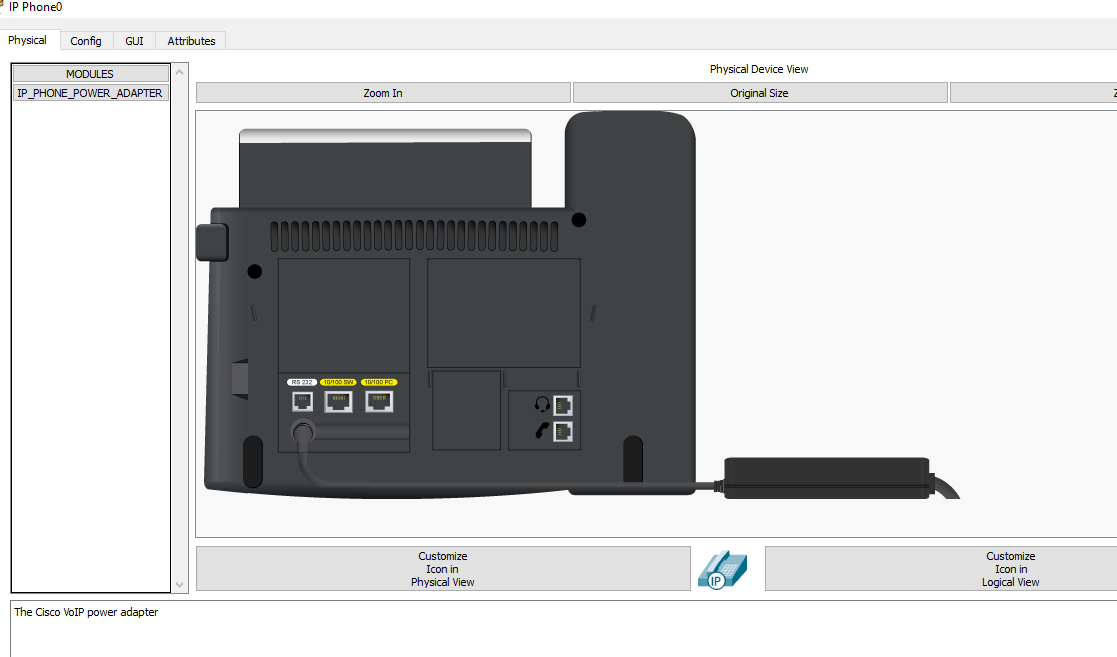Click the RS 232 port on phone
Image resolution: width=1117 pixels, height=657 pixels.
[x=303, y=402]
